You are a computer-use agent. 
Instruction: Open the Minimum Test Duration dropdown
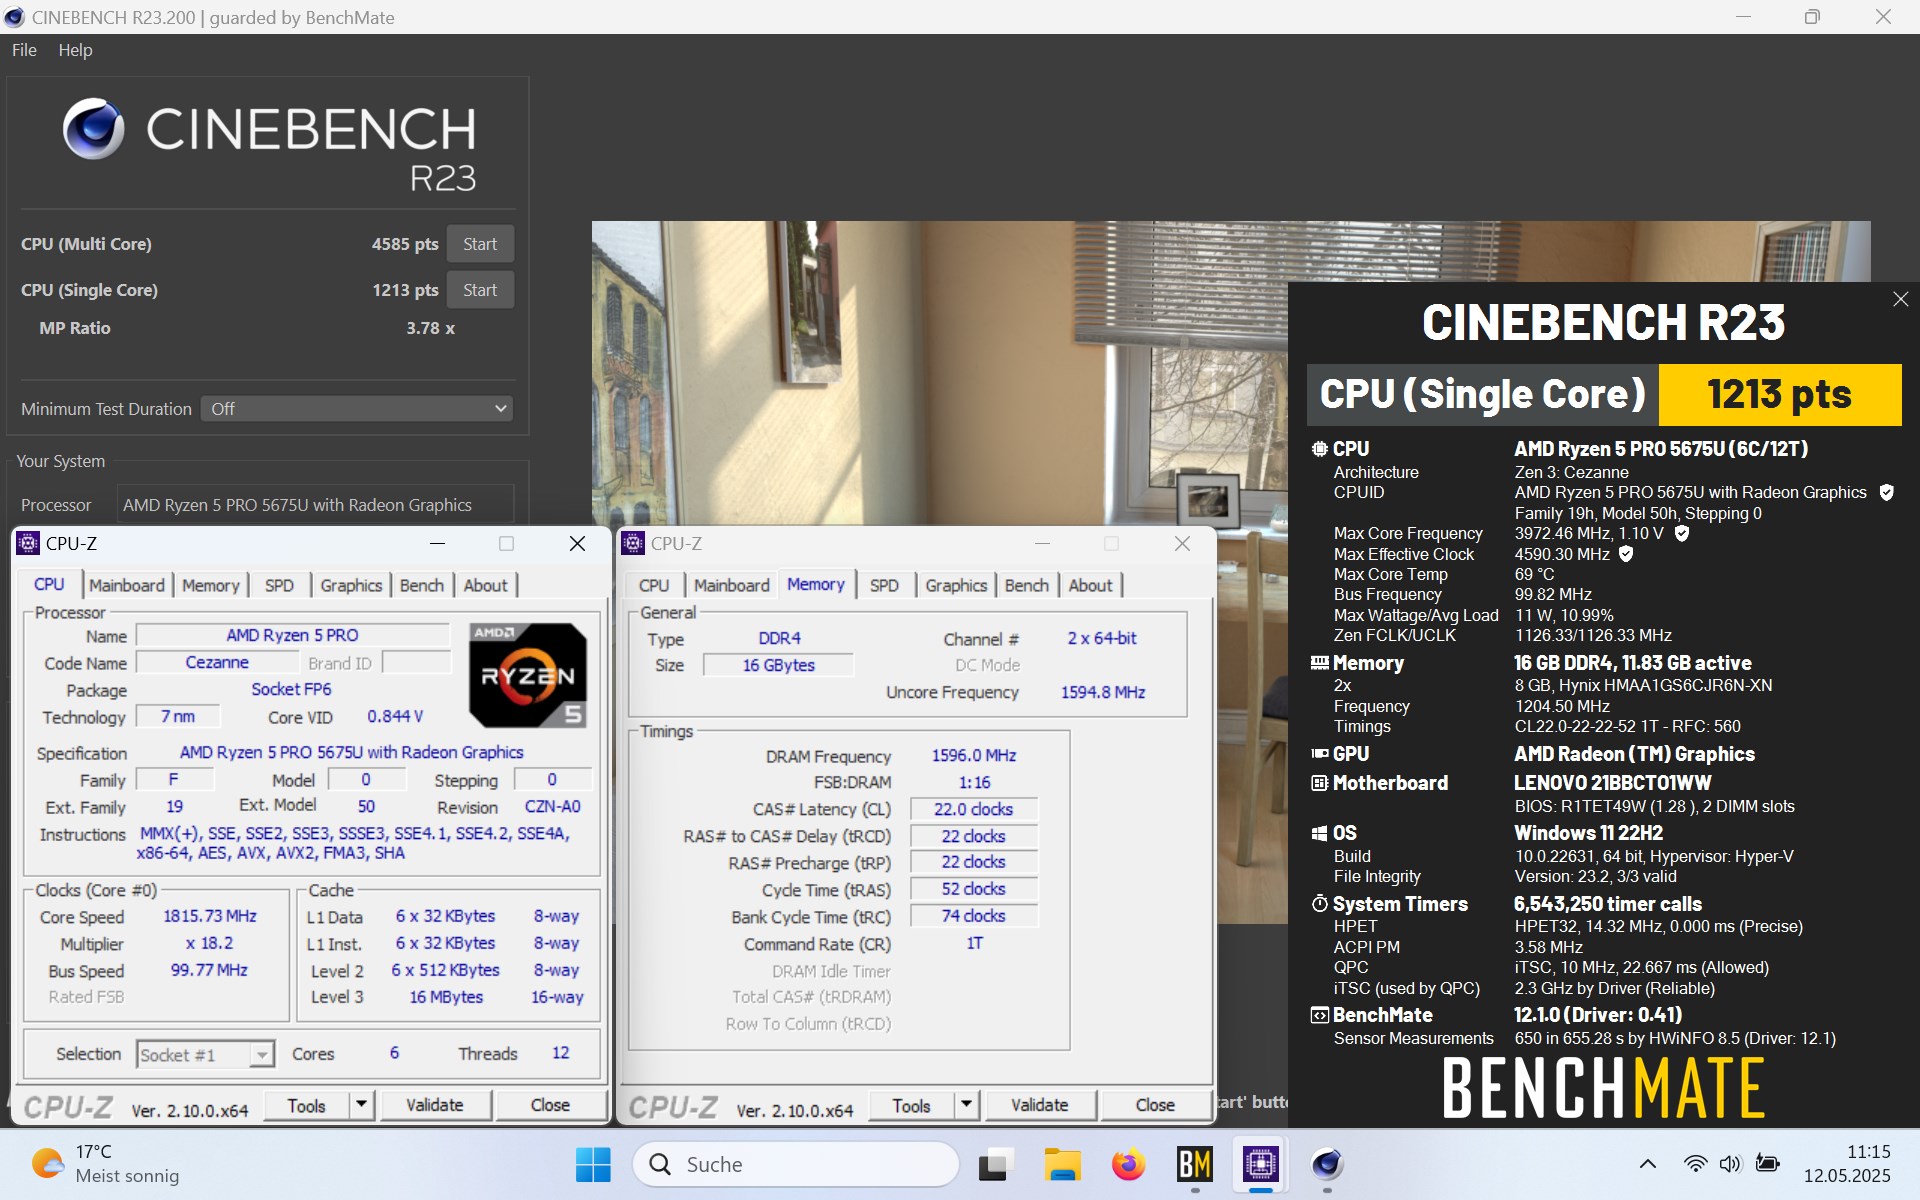click(x=357, y=409)
